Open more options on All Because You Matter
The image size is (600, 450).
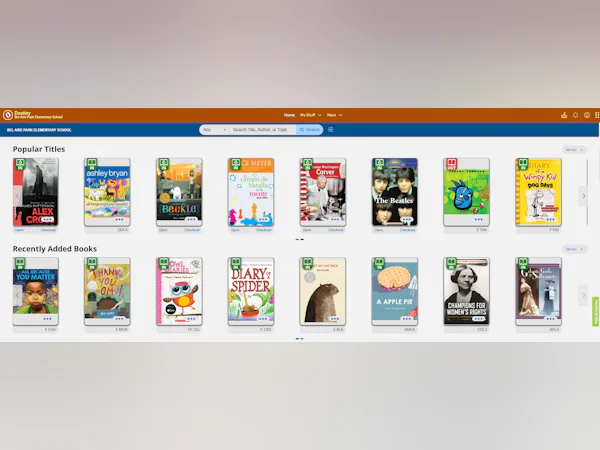47,319
